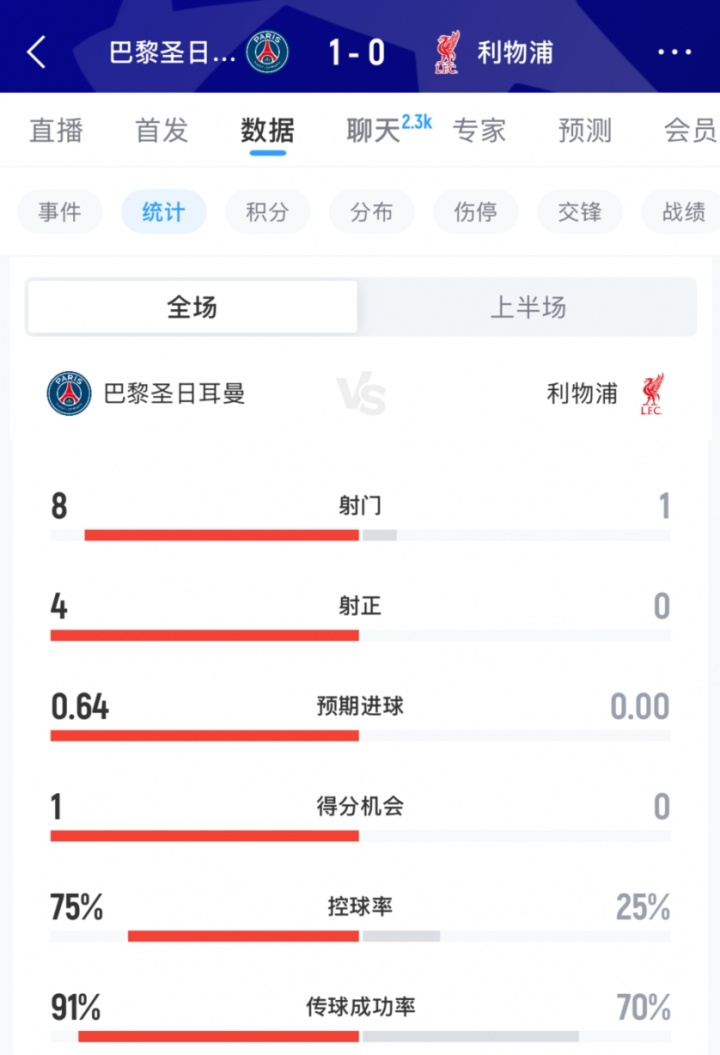Open the 聊天 chat tab
The width and height of the screenshot is (720, 1055).
374,131
